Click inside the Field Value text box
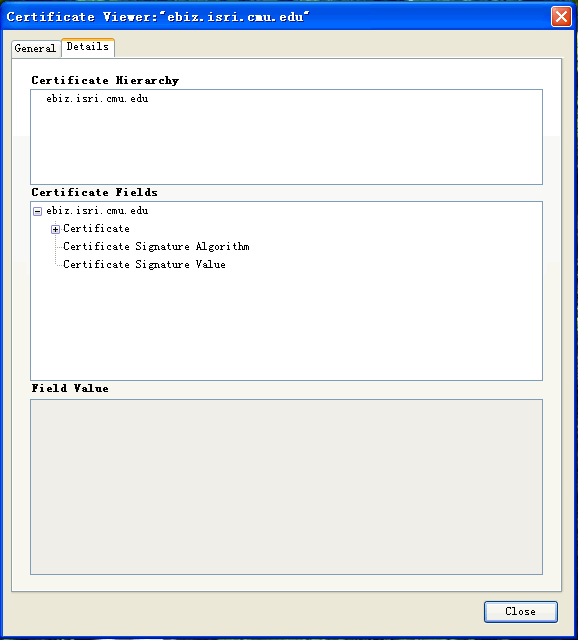578x640 pixels. tap(286, 487)
